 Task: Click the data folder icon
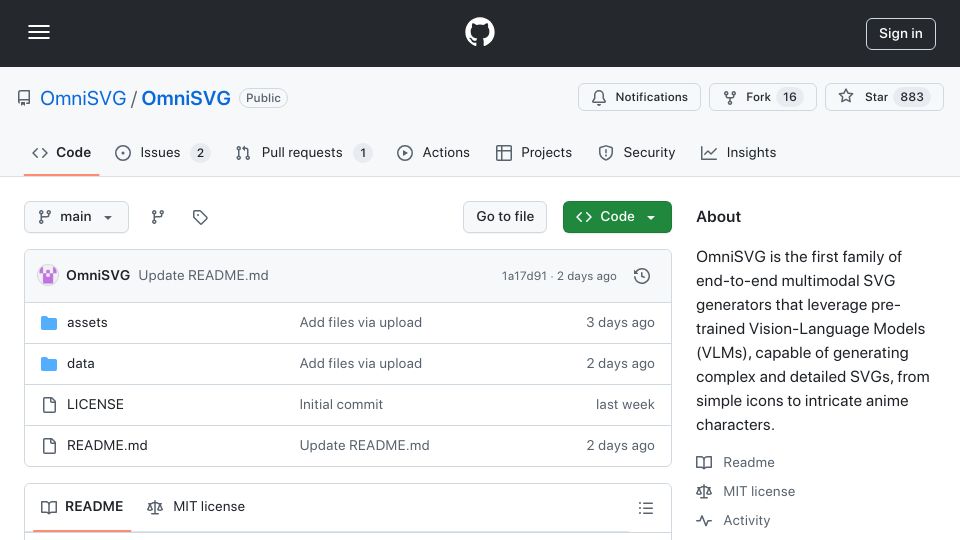49,364
